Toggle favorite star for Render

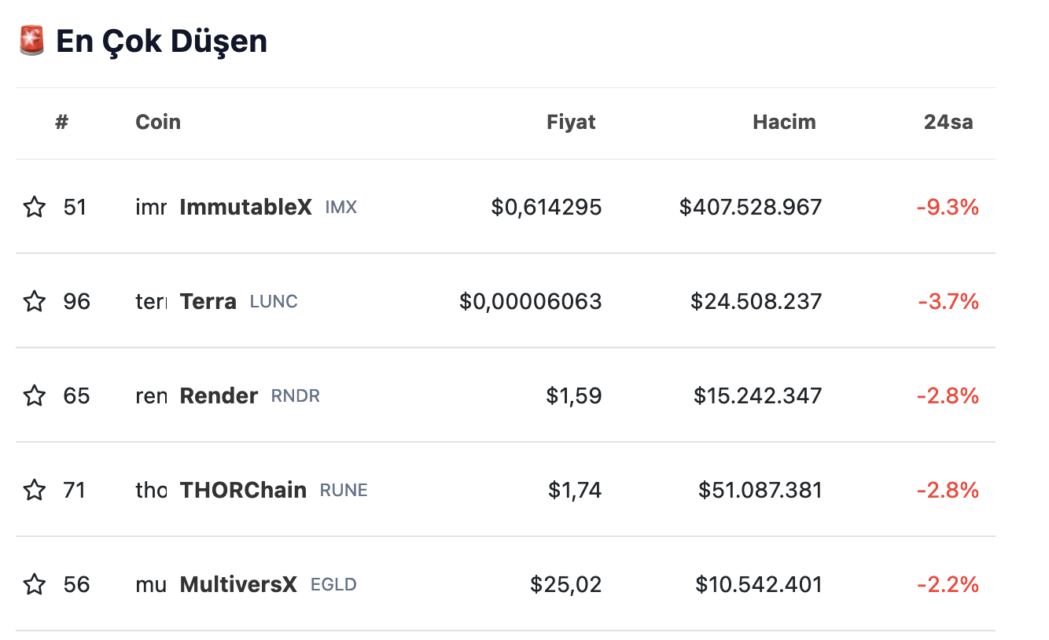[34, 396]
